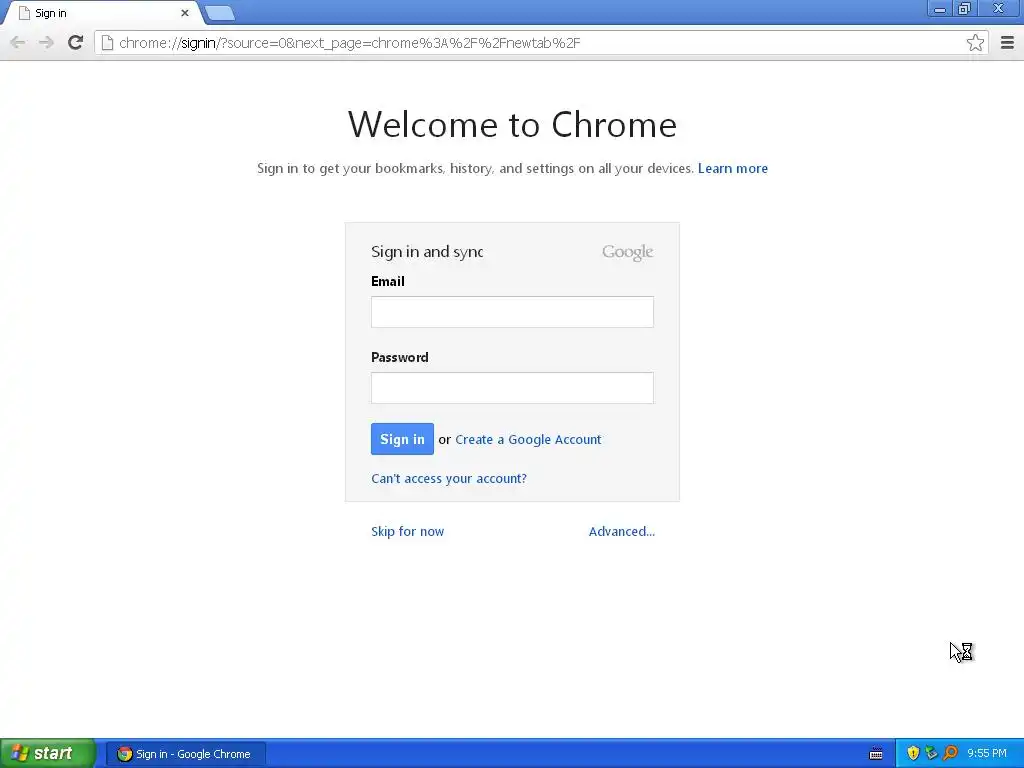Click the 9:55 PM clock
The height and width of the screenshot is (768, 1024).
pos(987,754)
